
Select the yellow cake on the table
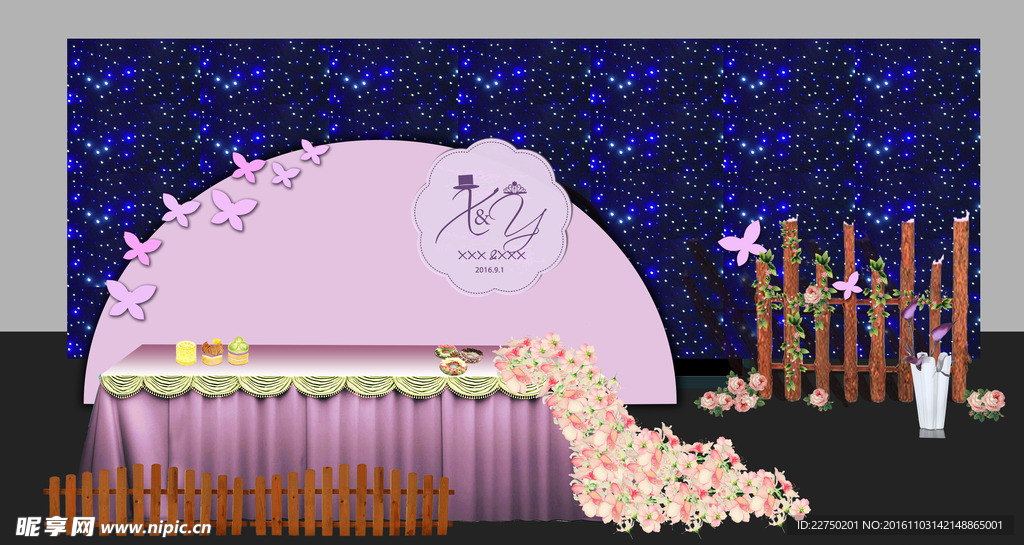pos(186,352)
